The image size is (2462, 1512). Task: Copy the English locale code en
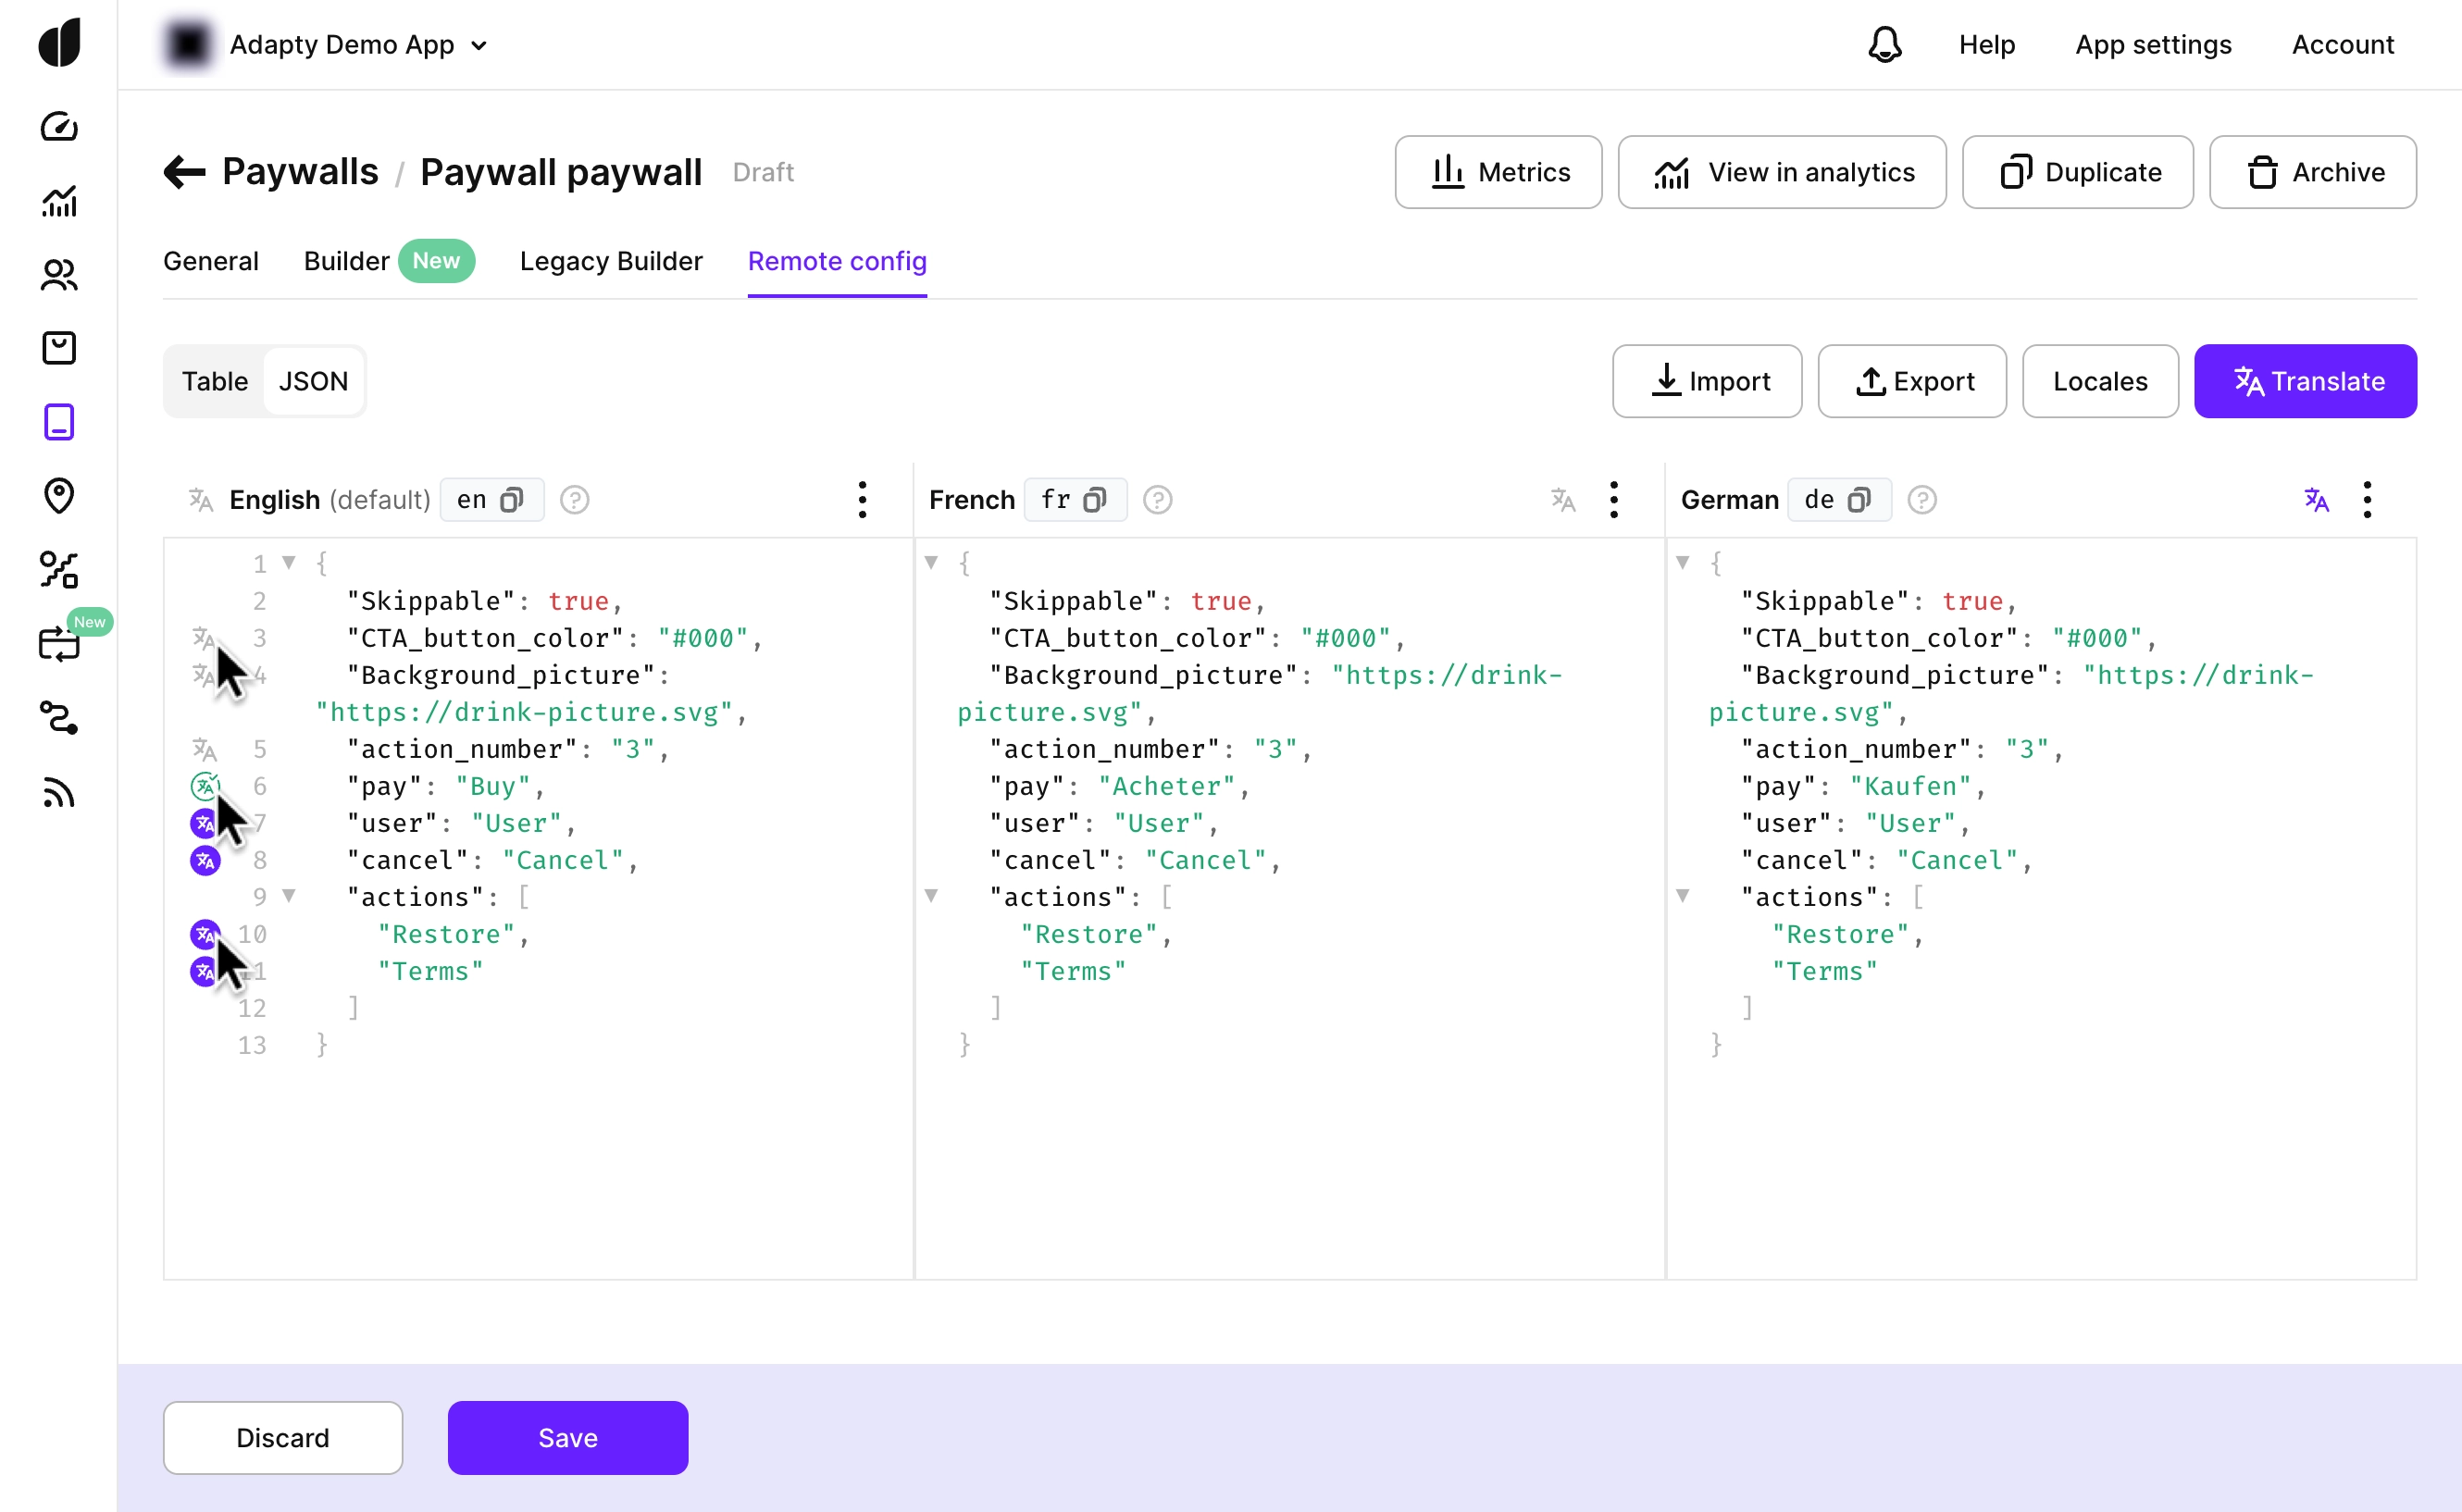click(513, 499)
